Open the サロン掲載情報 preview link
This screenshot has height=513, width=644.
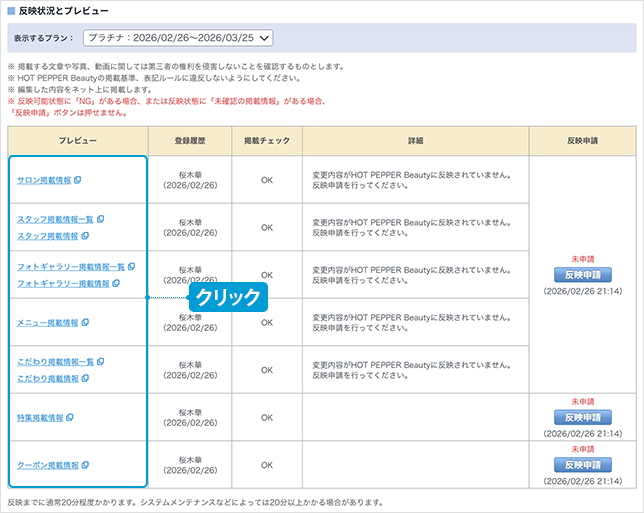click(44, 180)
